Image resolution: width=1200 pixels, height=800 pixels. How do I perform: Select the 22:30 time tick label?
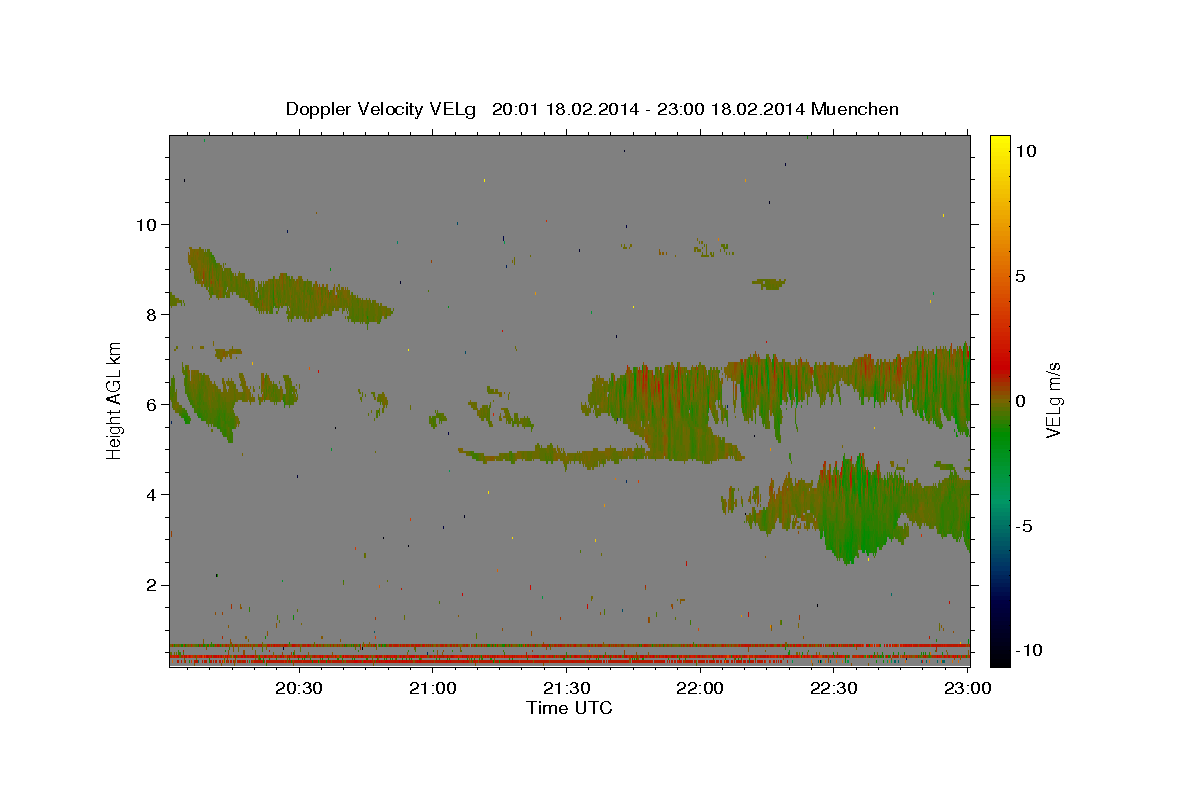tap(833, 688)
